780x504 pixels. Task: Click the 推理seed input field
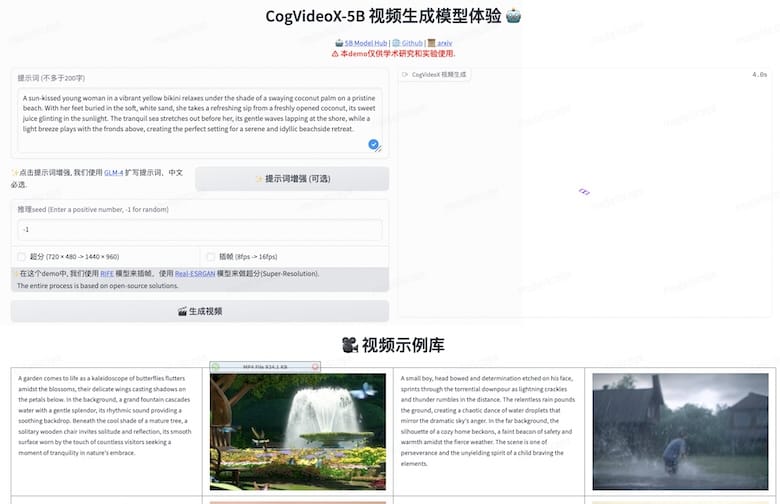tap(200, 230)
